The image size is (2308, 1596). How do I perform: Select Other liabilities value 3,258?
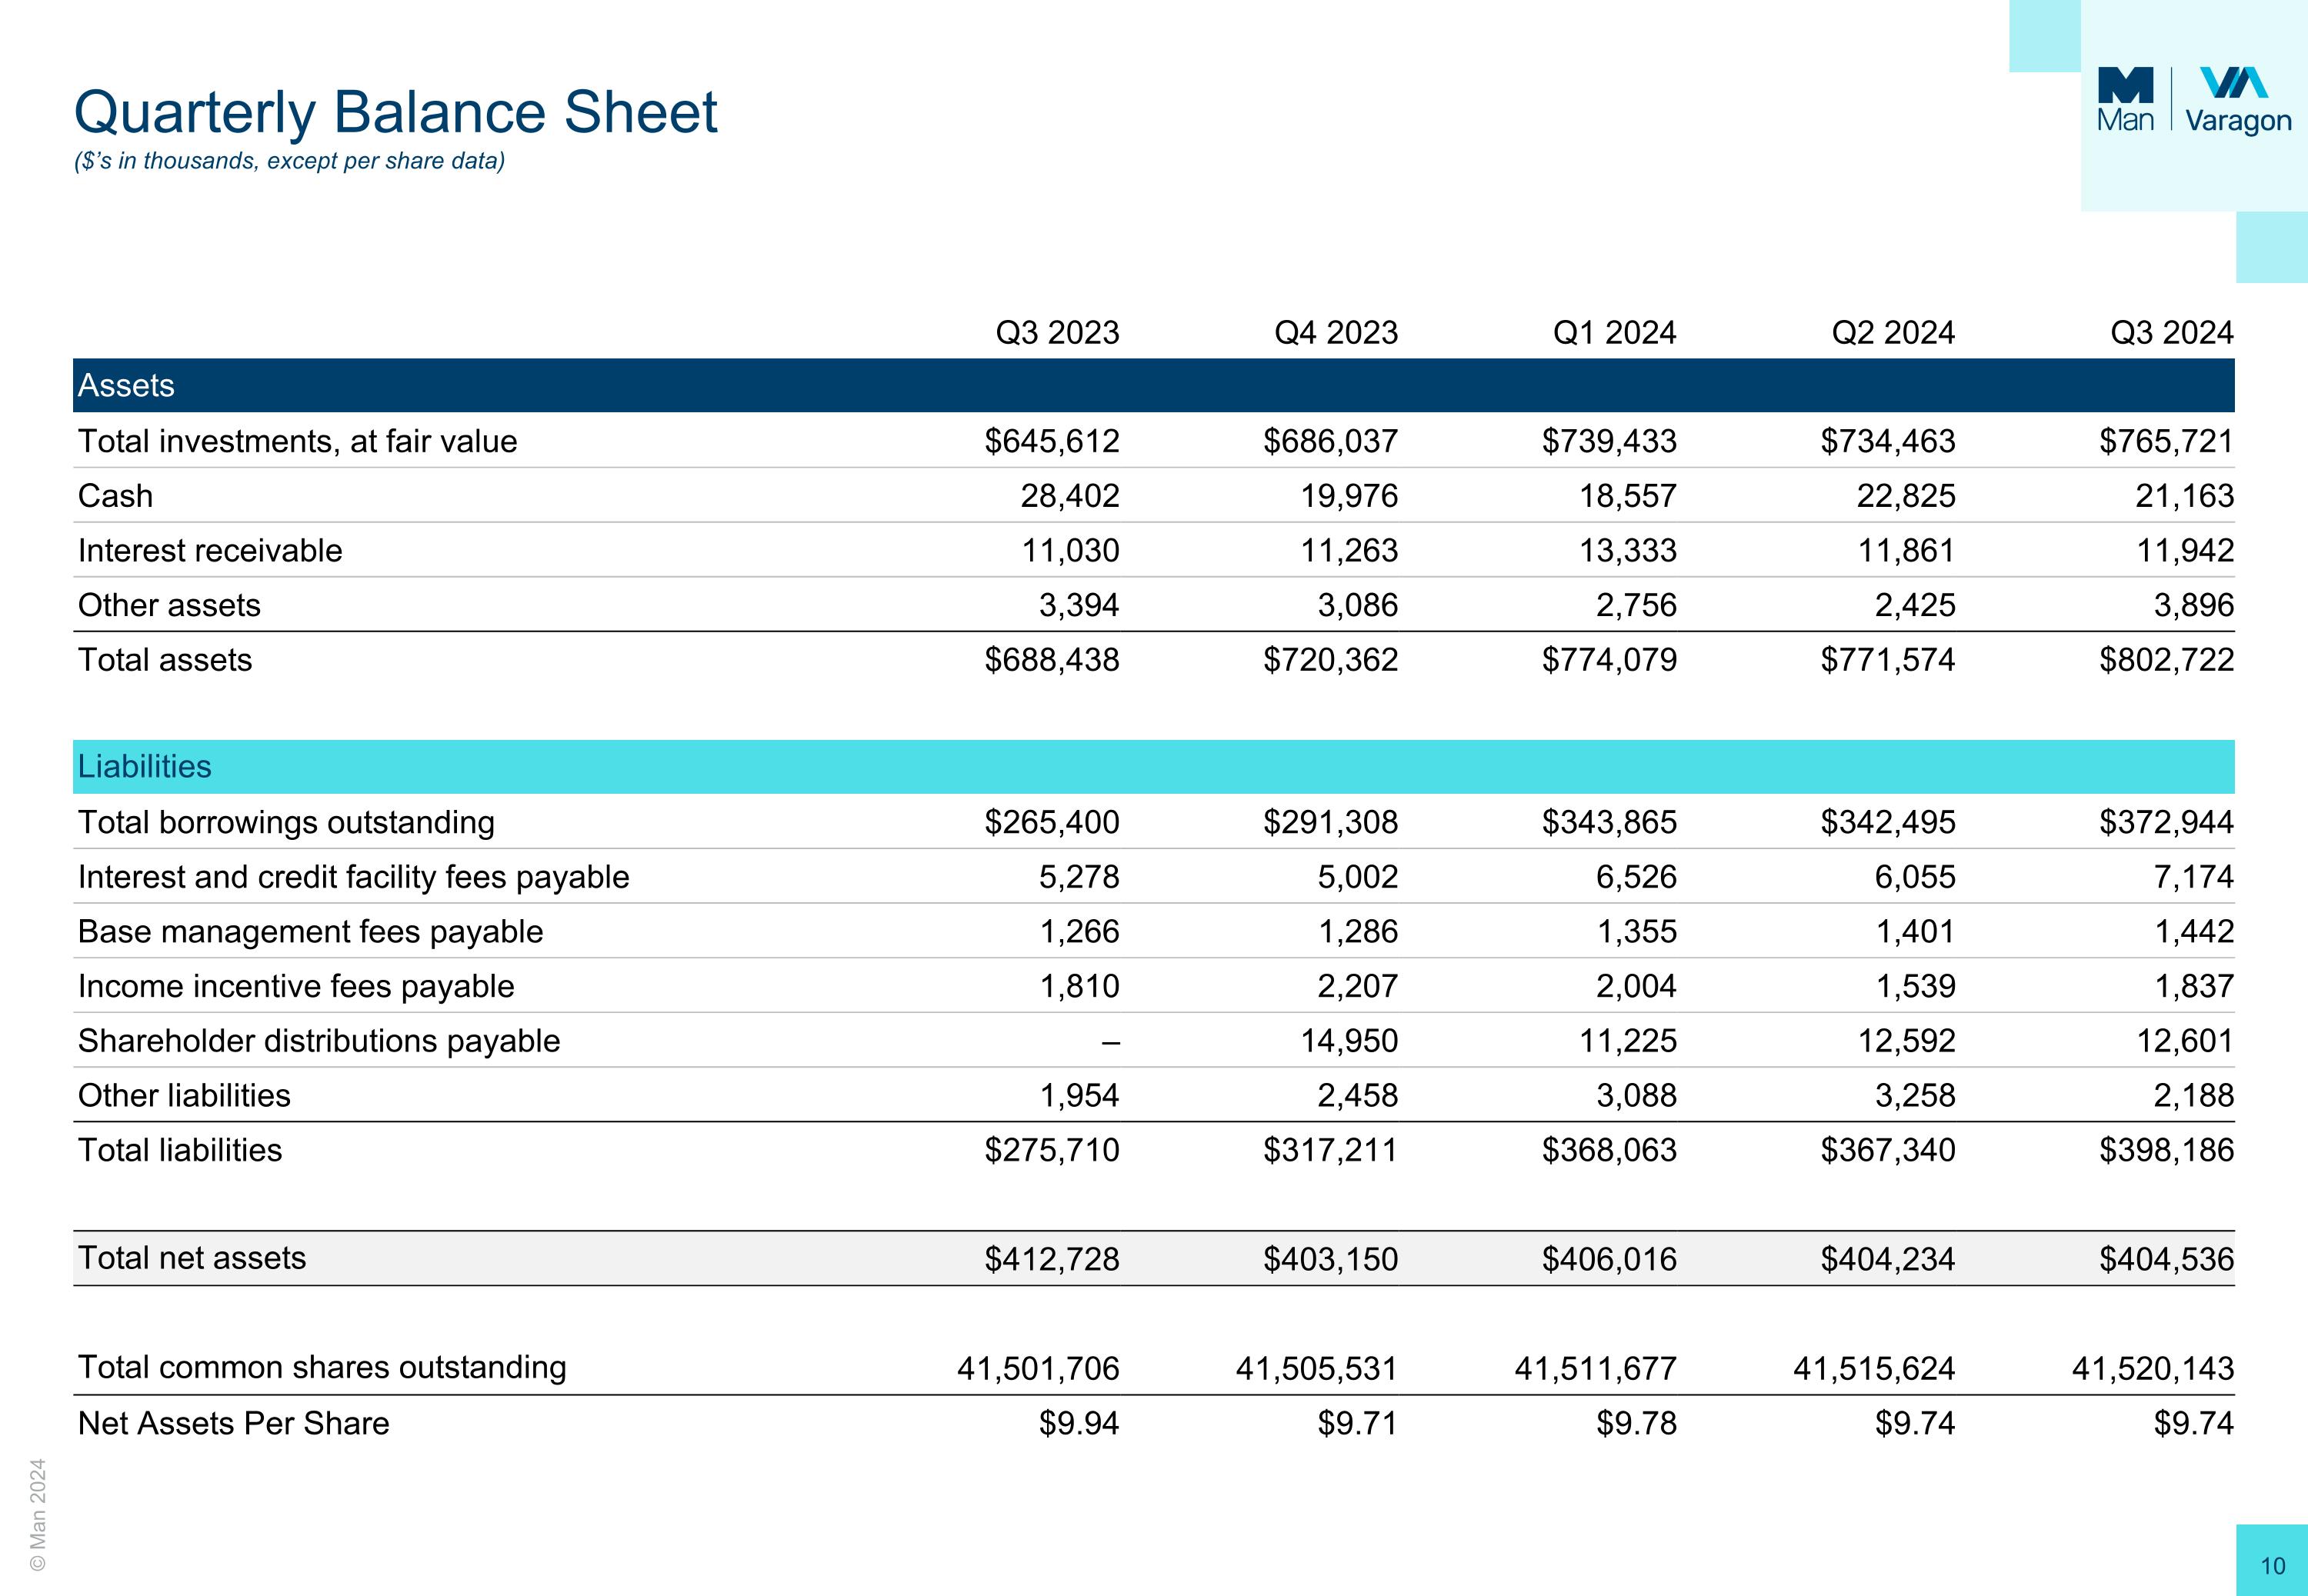pyautogui.click(x=1915, y=1096)
